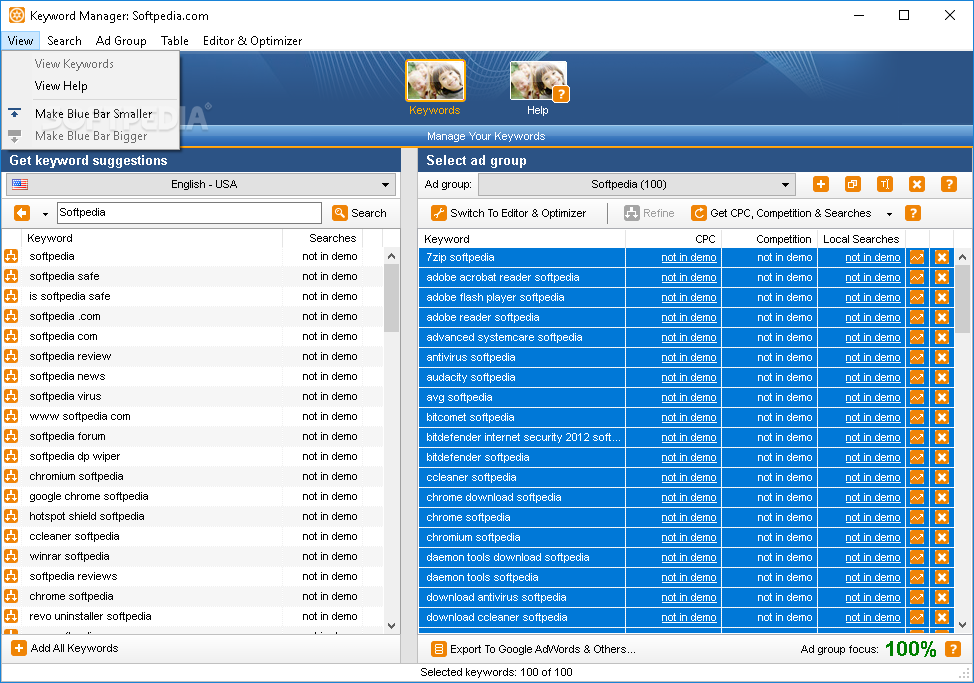Open the View menu
This screenshot has height=683, width=974.
point(20,41)
